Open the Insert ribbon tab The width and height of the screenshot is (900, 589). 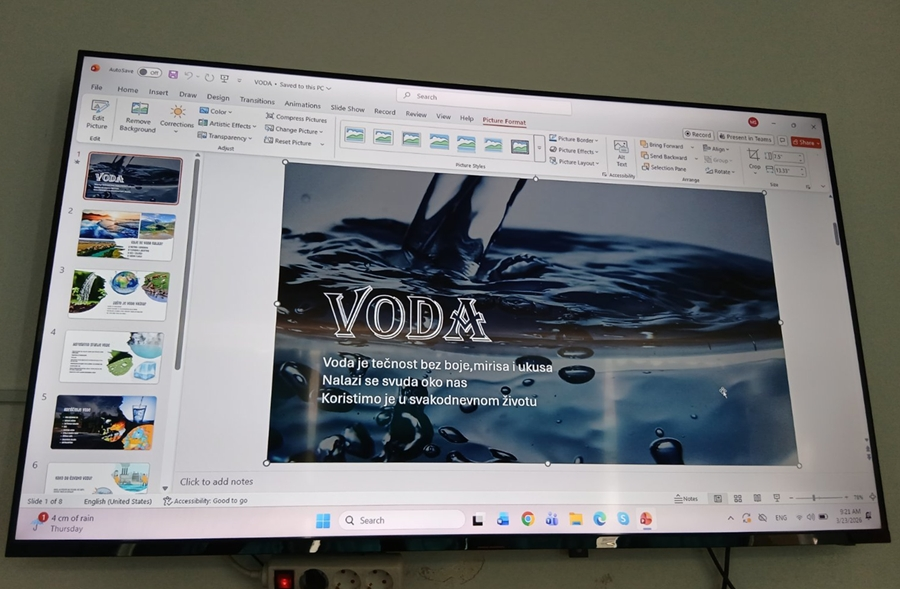pyautogui.click(x=158, y=92)
